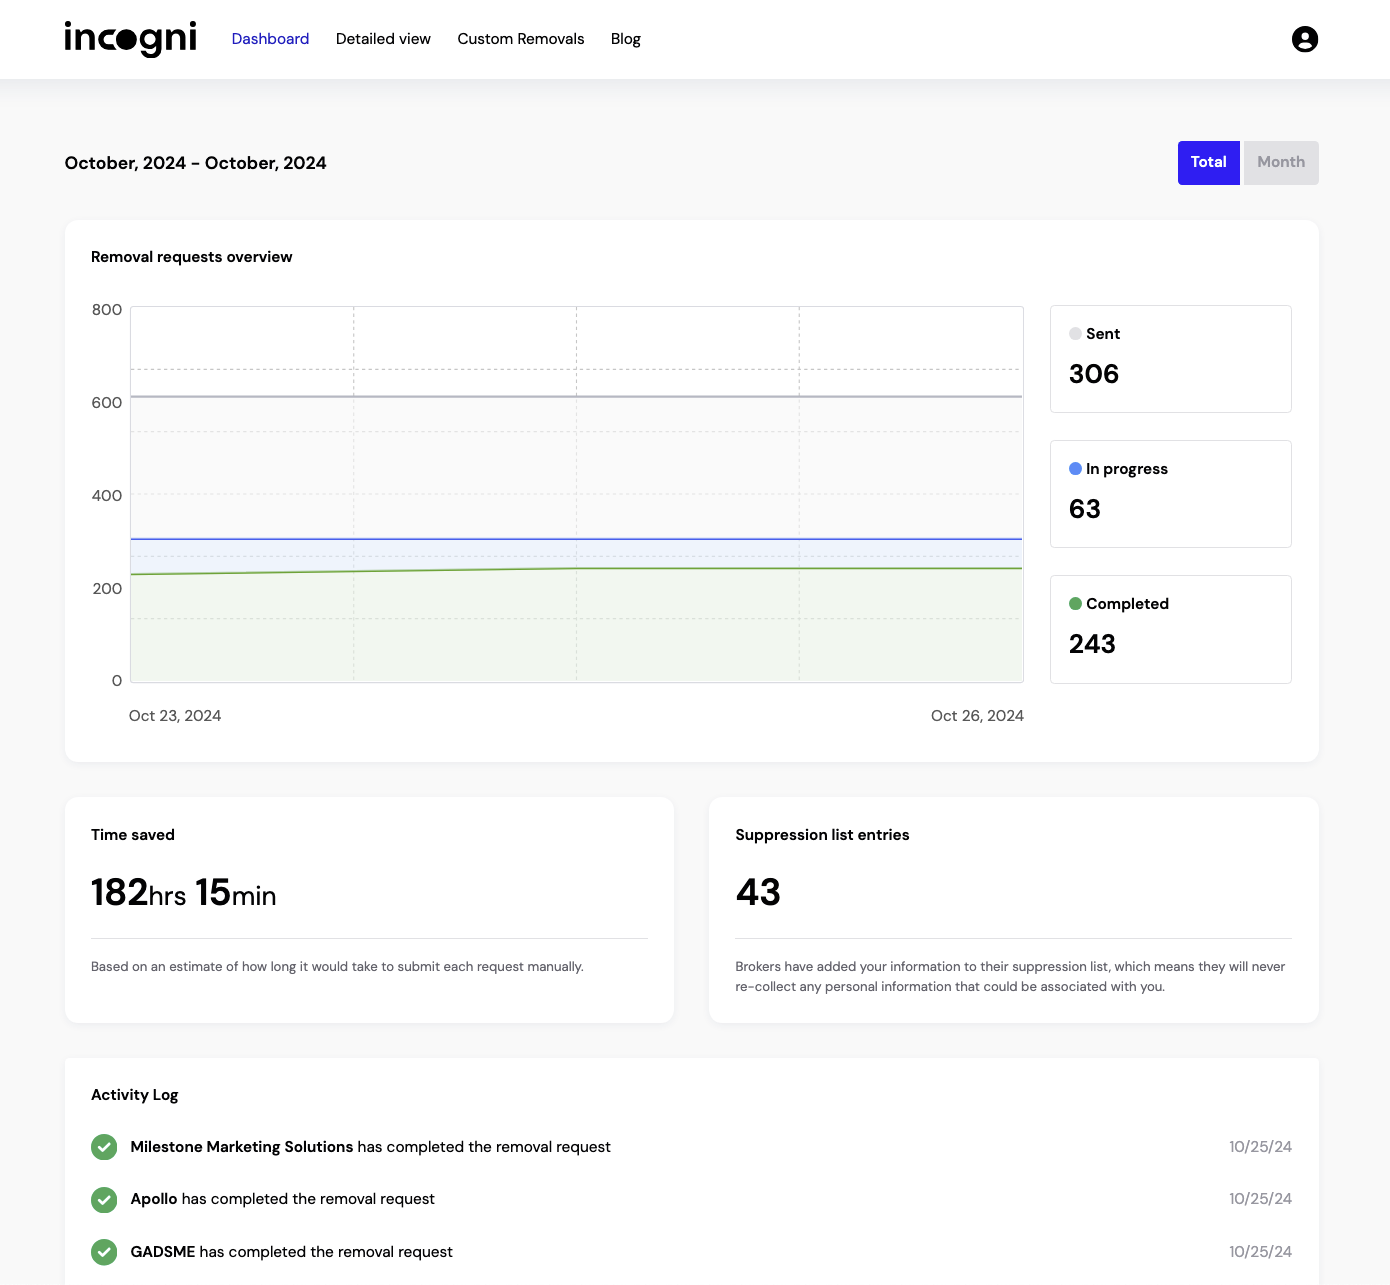Click the 10/25/24 date on the Milestone row
Screen dimensions: 1390x1285
point(1260,1147)
